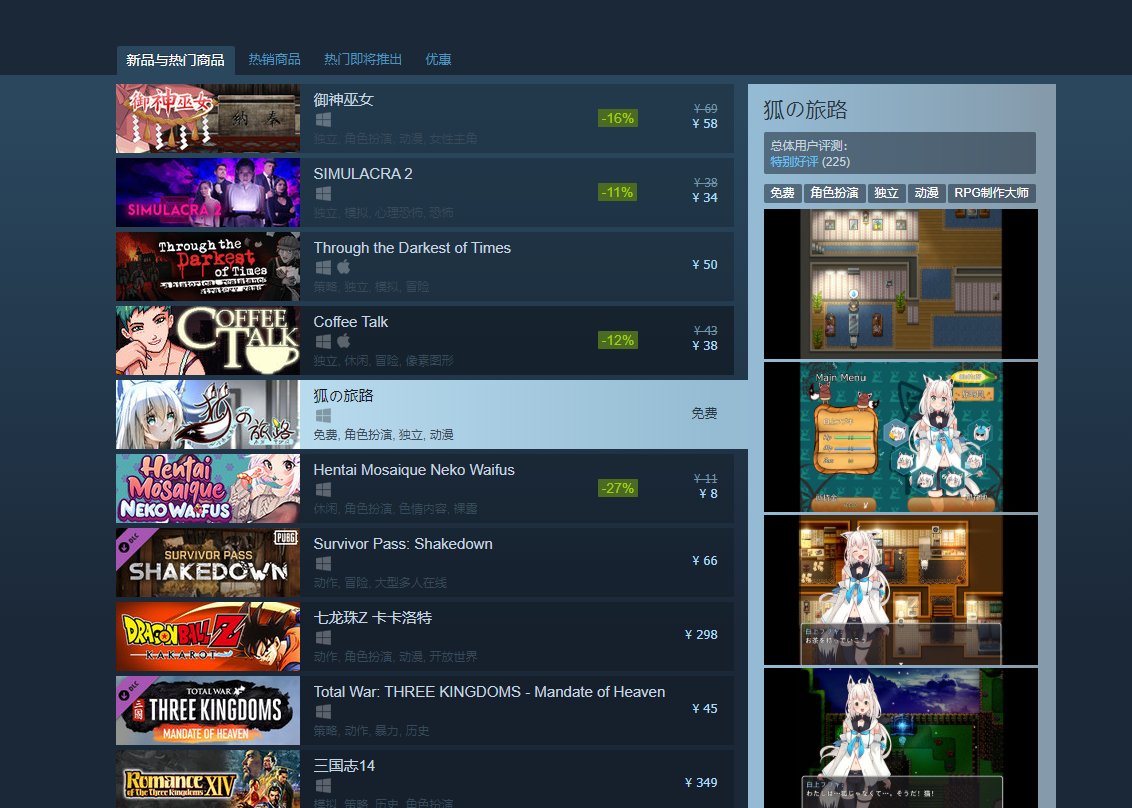Click the 御神巫女 game thumbnail
Image resolution: width=1132 pixels, height=808 pixels.
[208, 118]
